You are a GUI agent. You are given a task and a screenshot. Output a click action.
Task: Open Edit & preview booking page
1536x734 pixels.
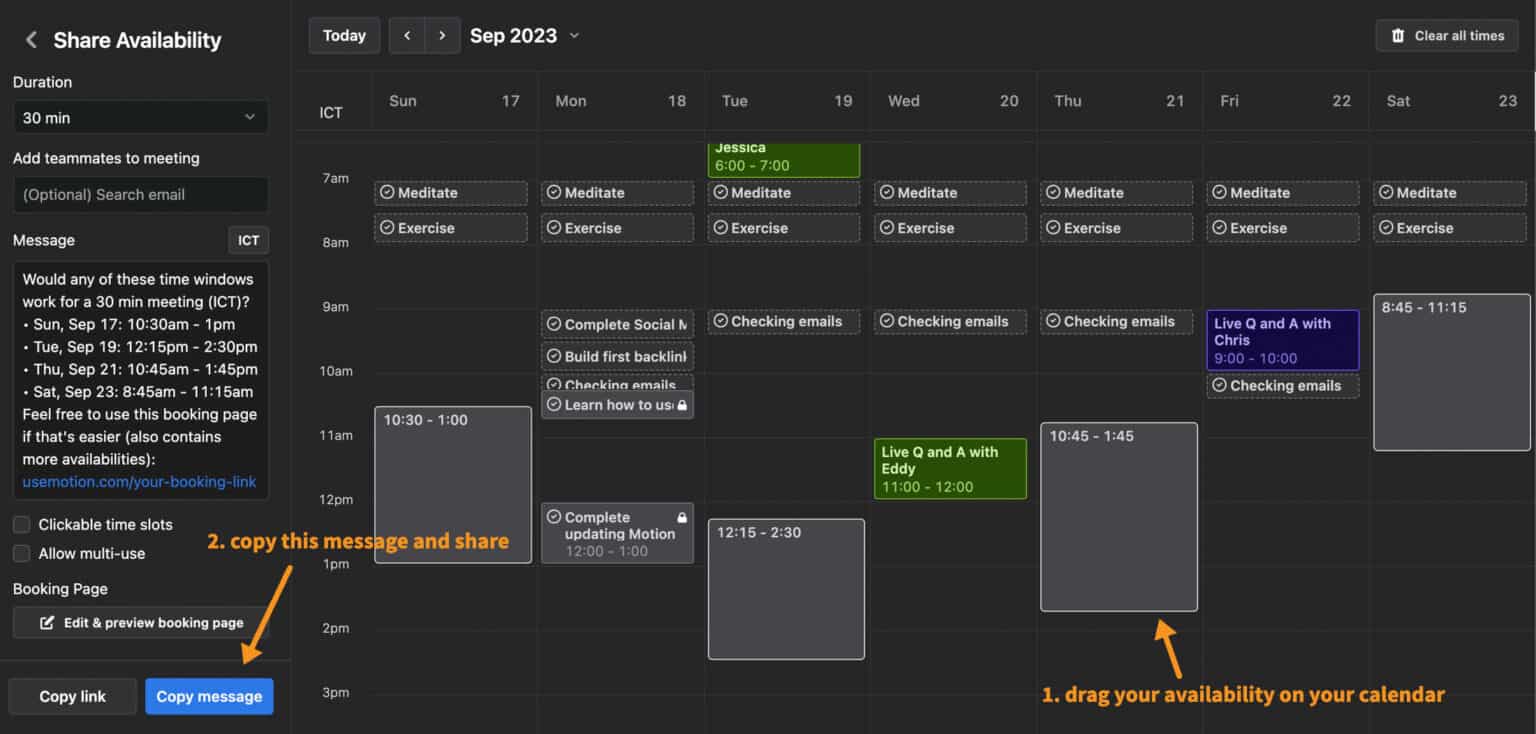(140, 622)
